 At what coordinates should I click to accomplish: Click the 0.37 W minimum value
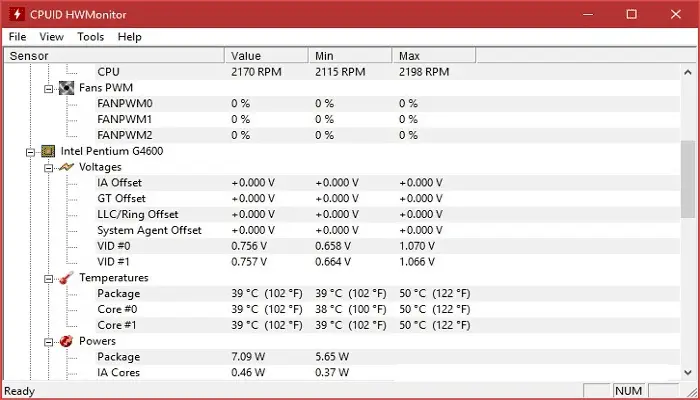[332, 372]
